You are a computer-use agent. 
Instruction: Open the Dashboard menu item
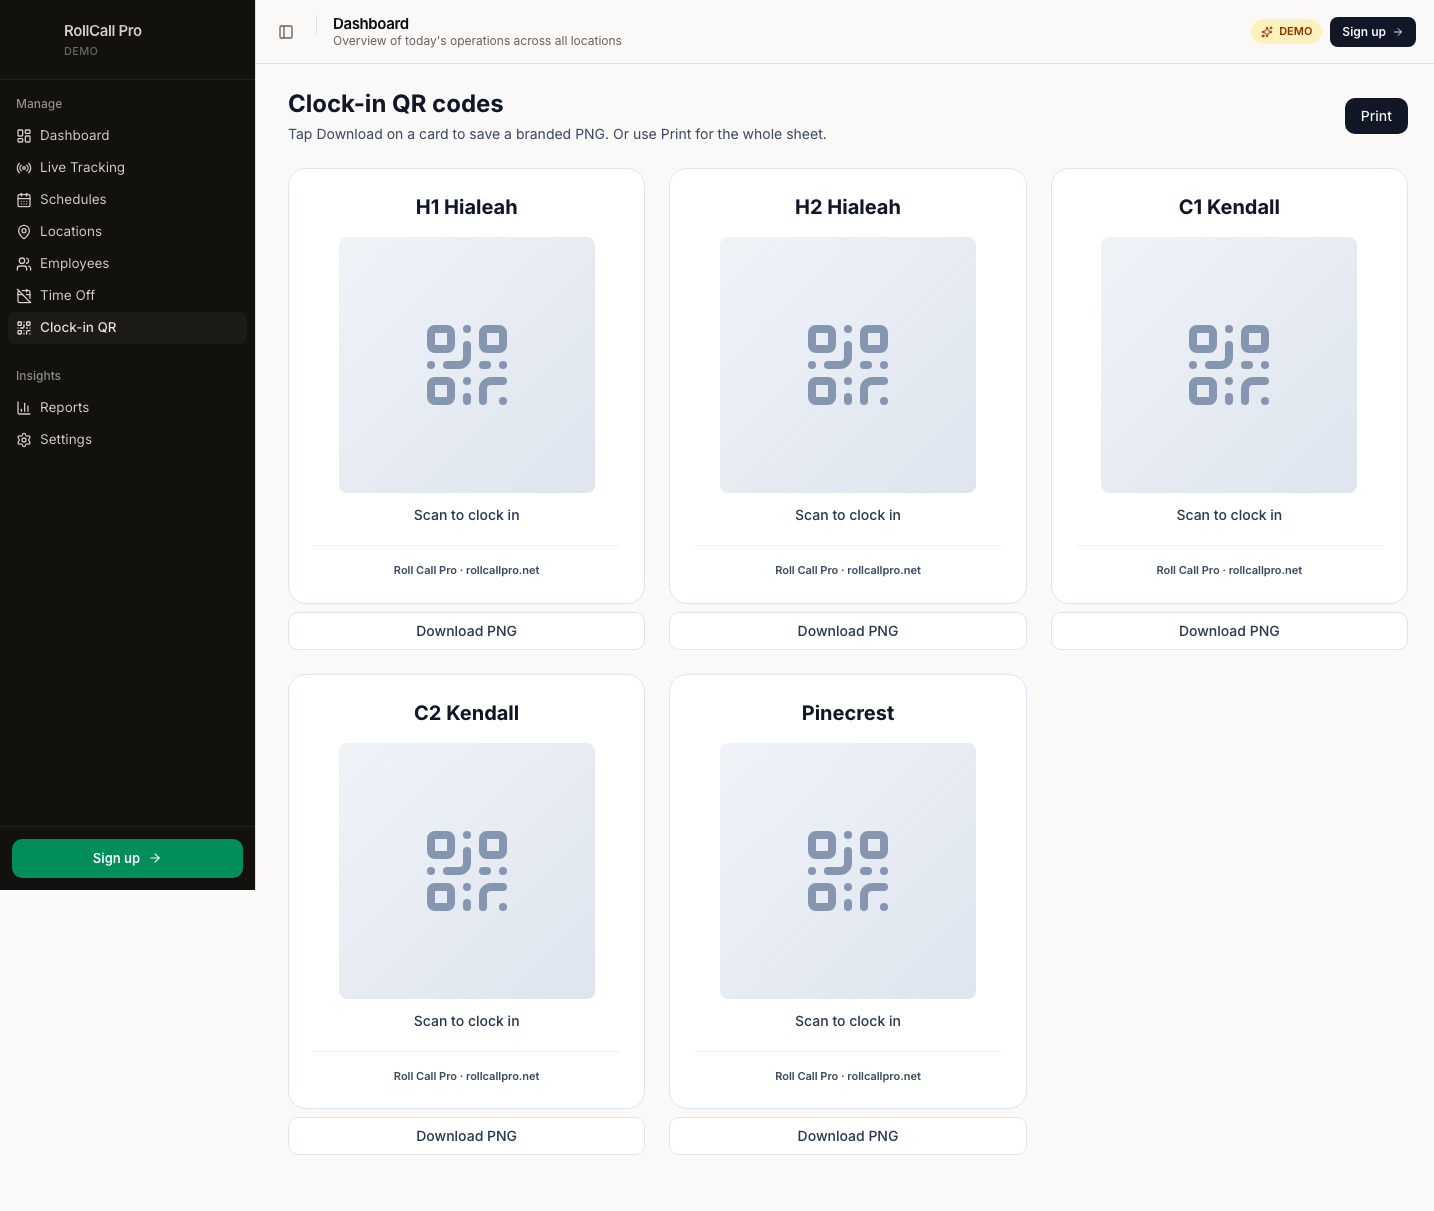tap(127, 136)
